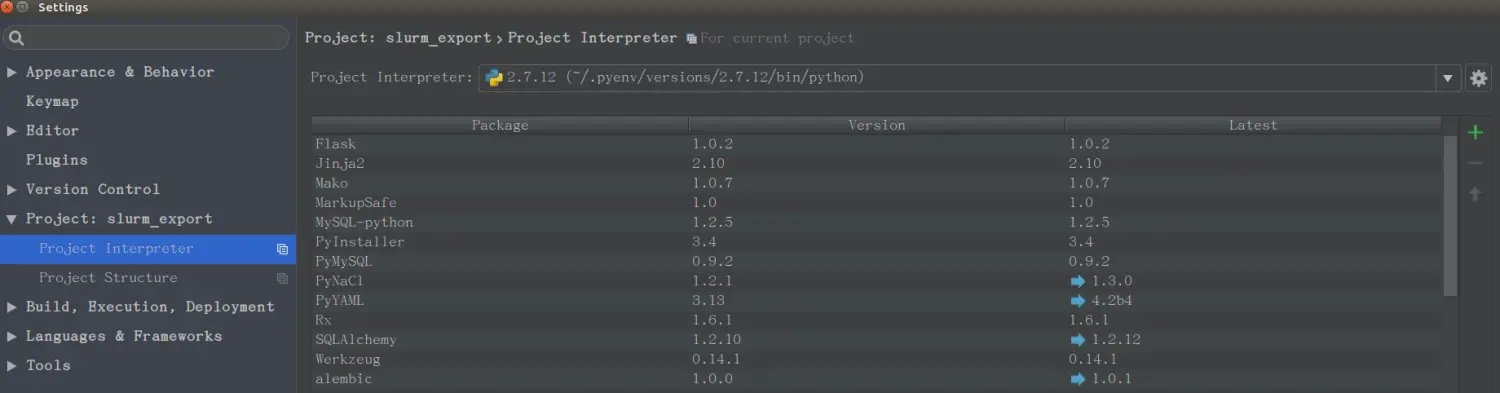Select the PyYAML package row
This screenshot has height=393, width=1500.
pyautogui.click(x=877, y=301)
